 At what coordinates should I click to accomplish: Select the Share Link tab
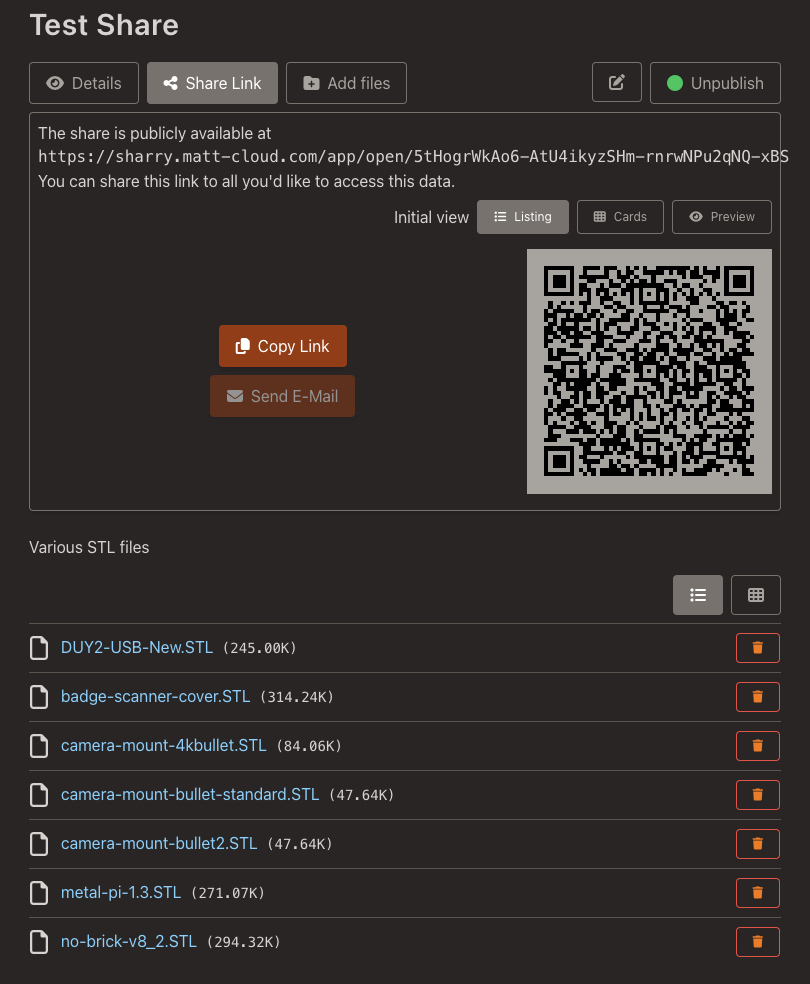coord(212,83)
